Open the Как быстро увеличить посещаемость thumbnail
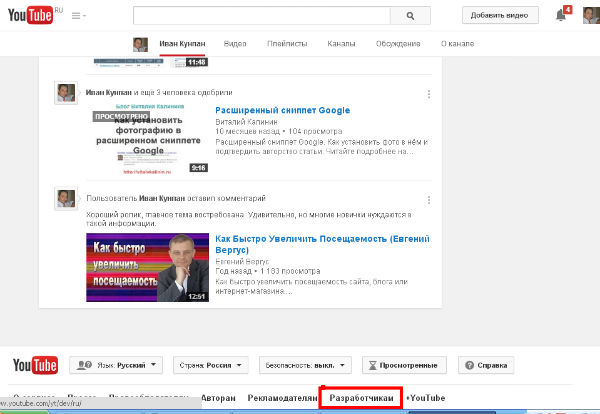 tap(147, 267)
